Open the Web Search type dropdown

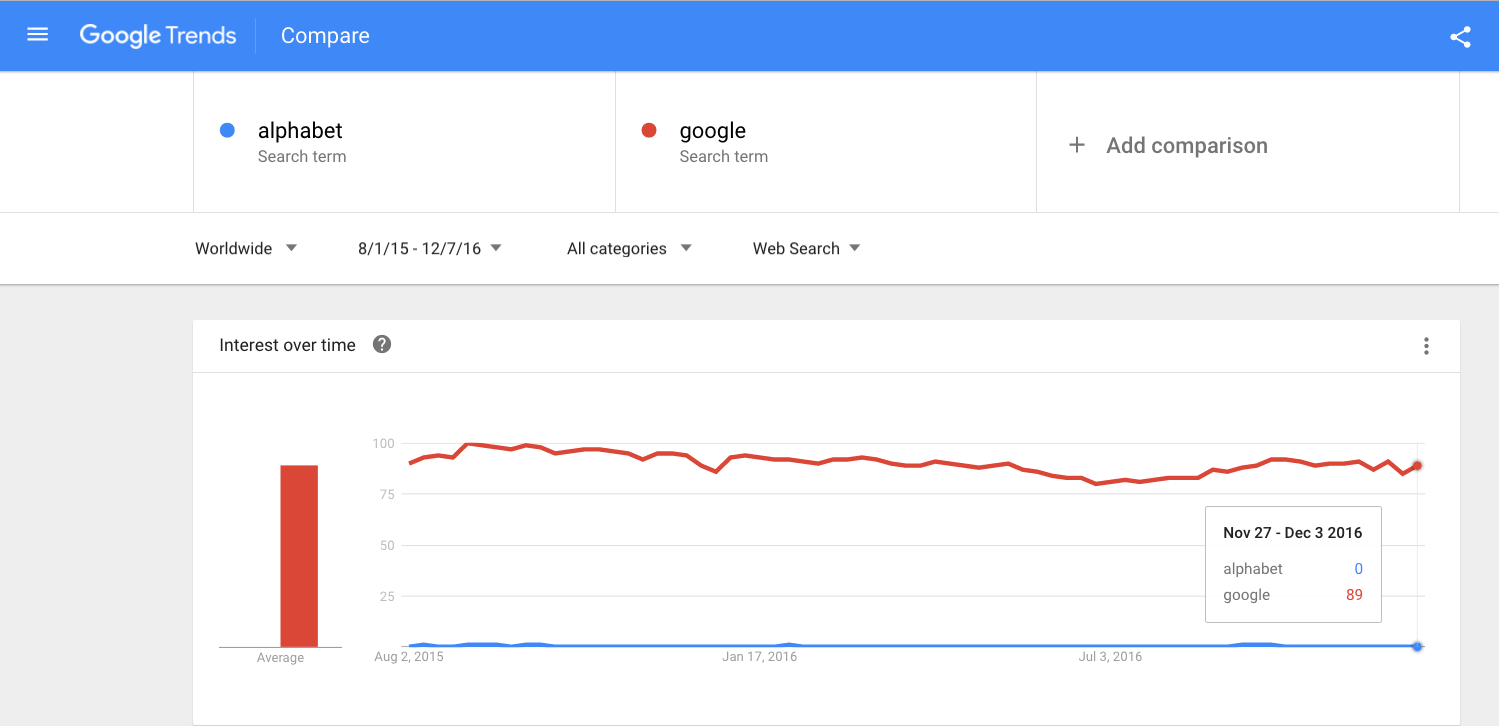pyautogui.click(x=807, y=248)
